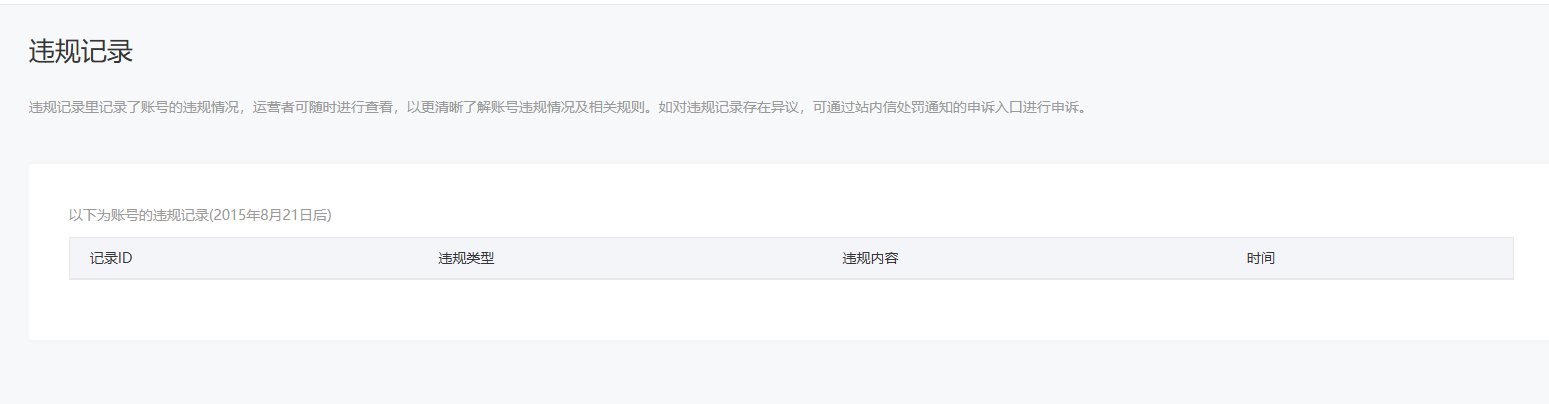
Task: Select the 时间 column header
Action: click(x=1260, y=258)
